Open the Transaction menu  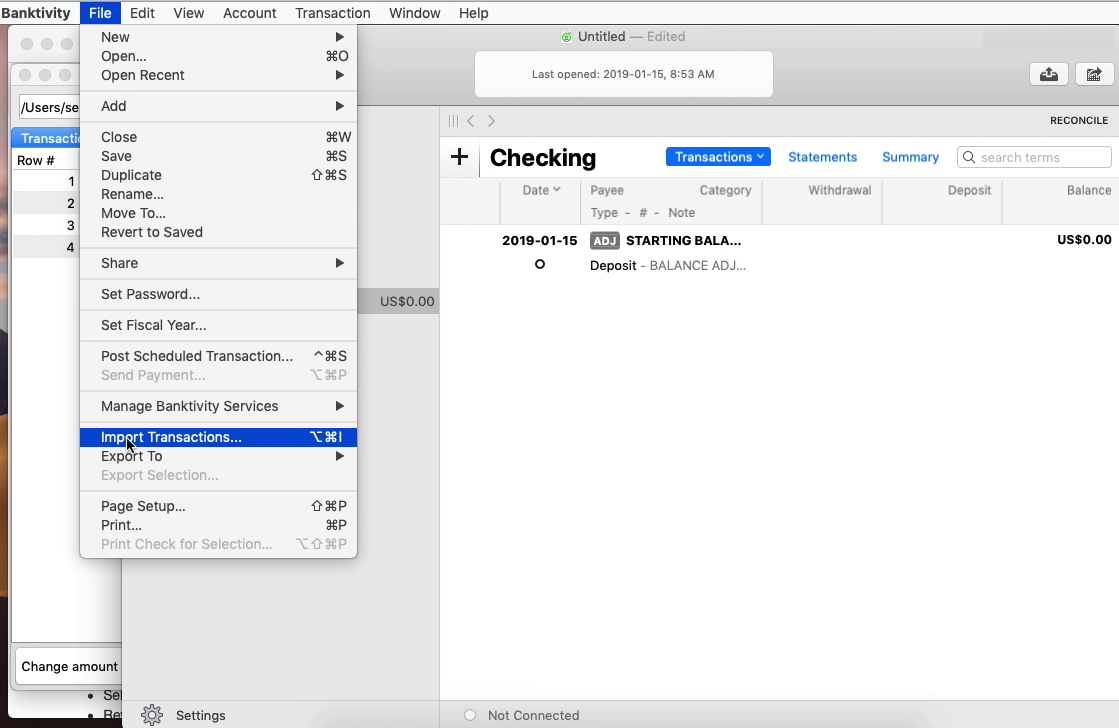(x=333, y=13)
